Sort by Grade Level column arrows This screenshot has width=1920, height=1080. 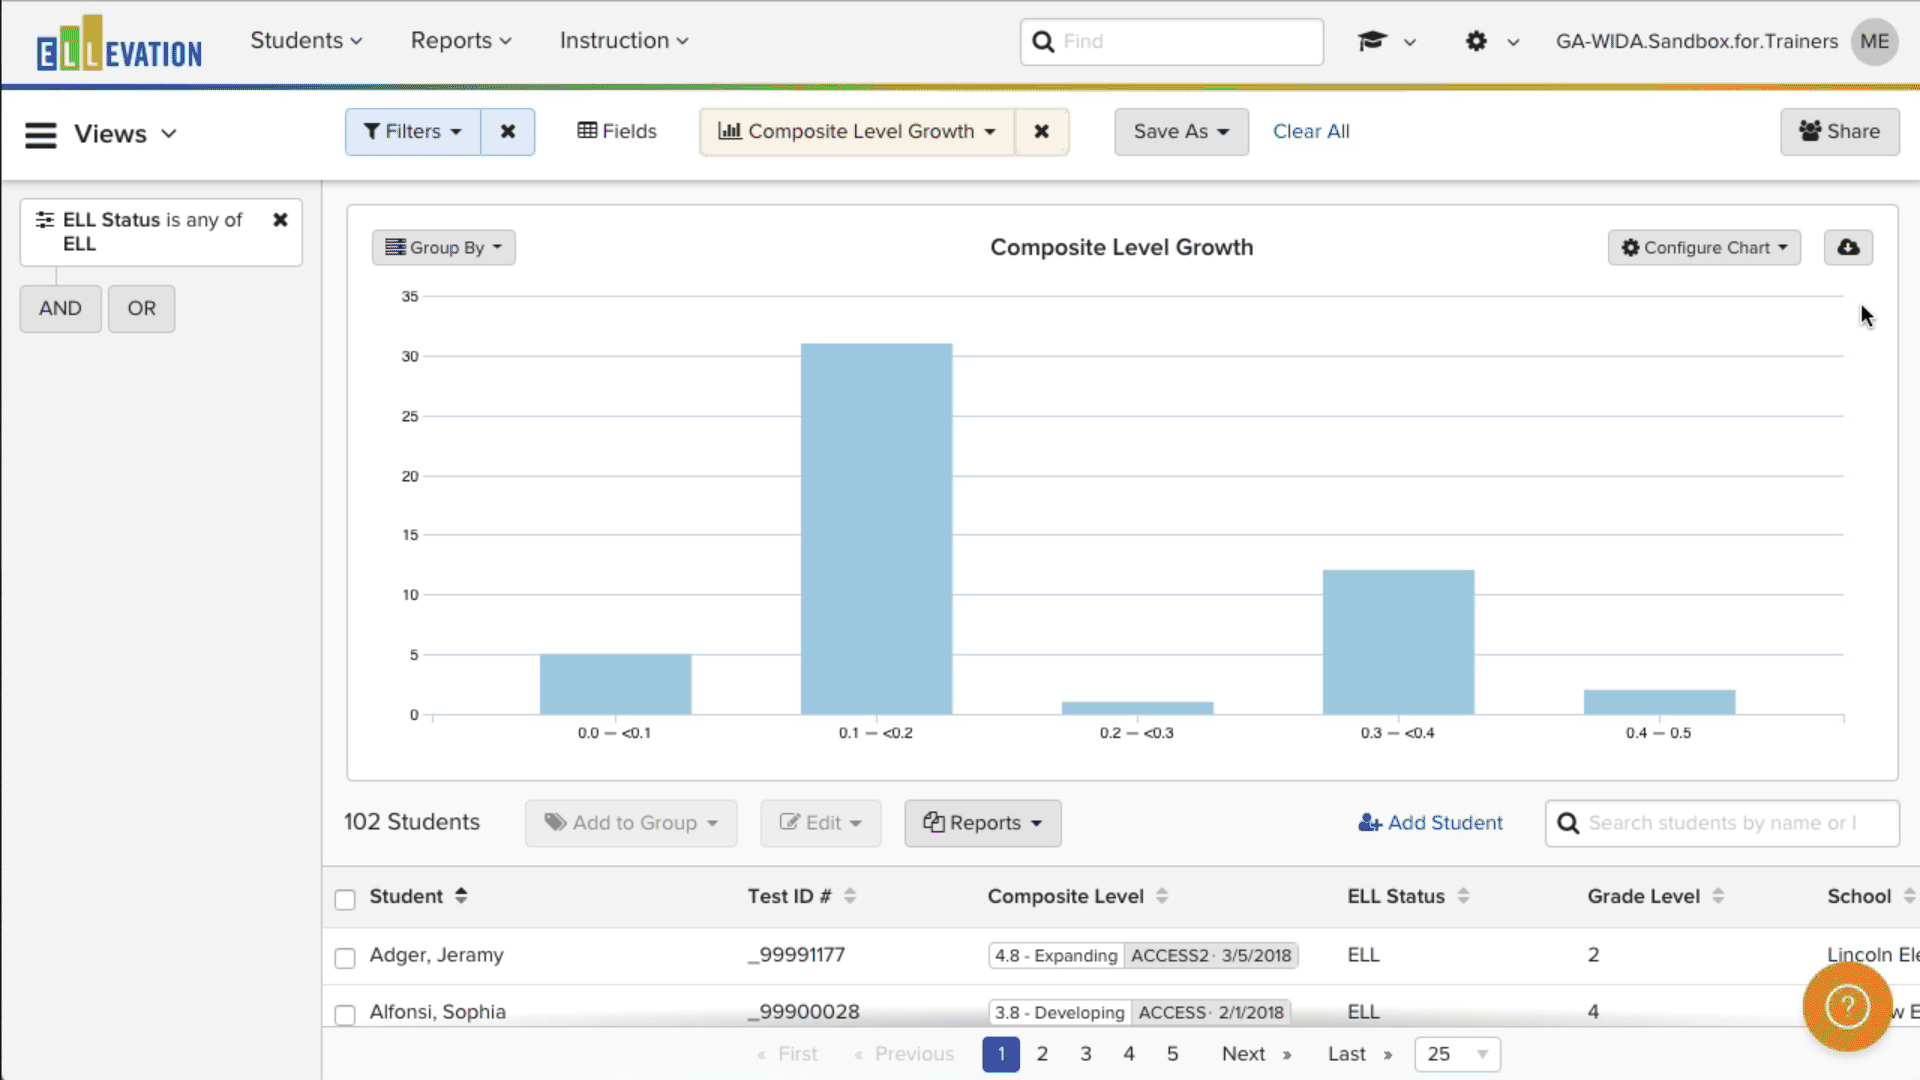coord(1718,896)
